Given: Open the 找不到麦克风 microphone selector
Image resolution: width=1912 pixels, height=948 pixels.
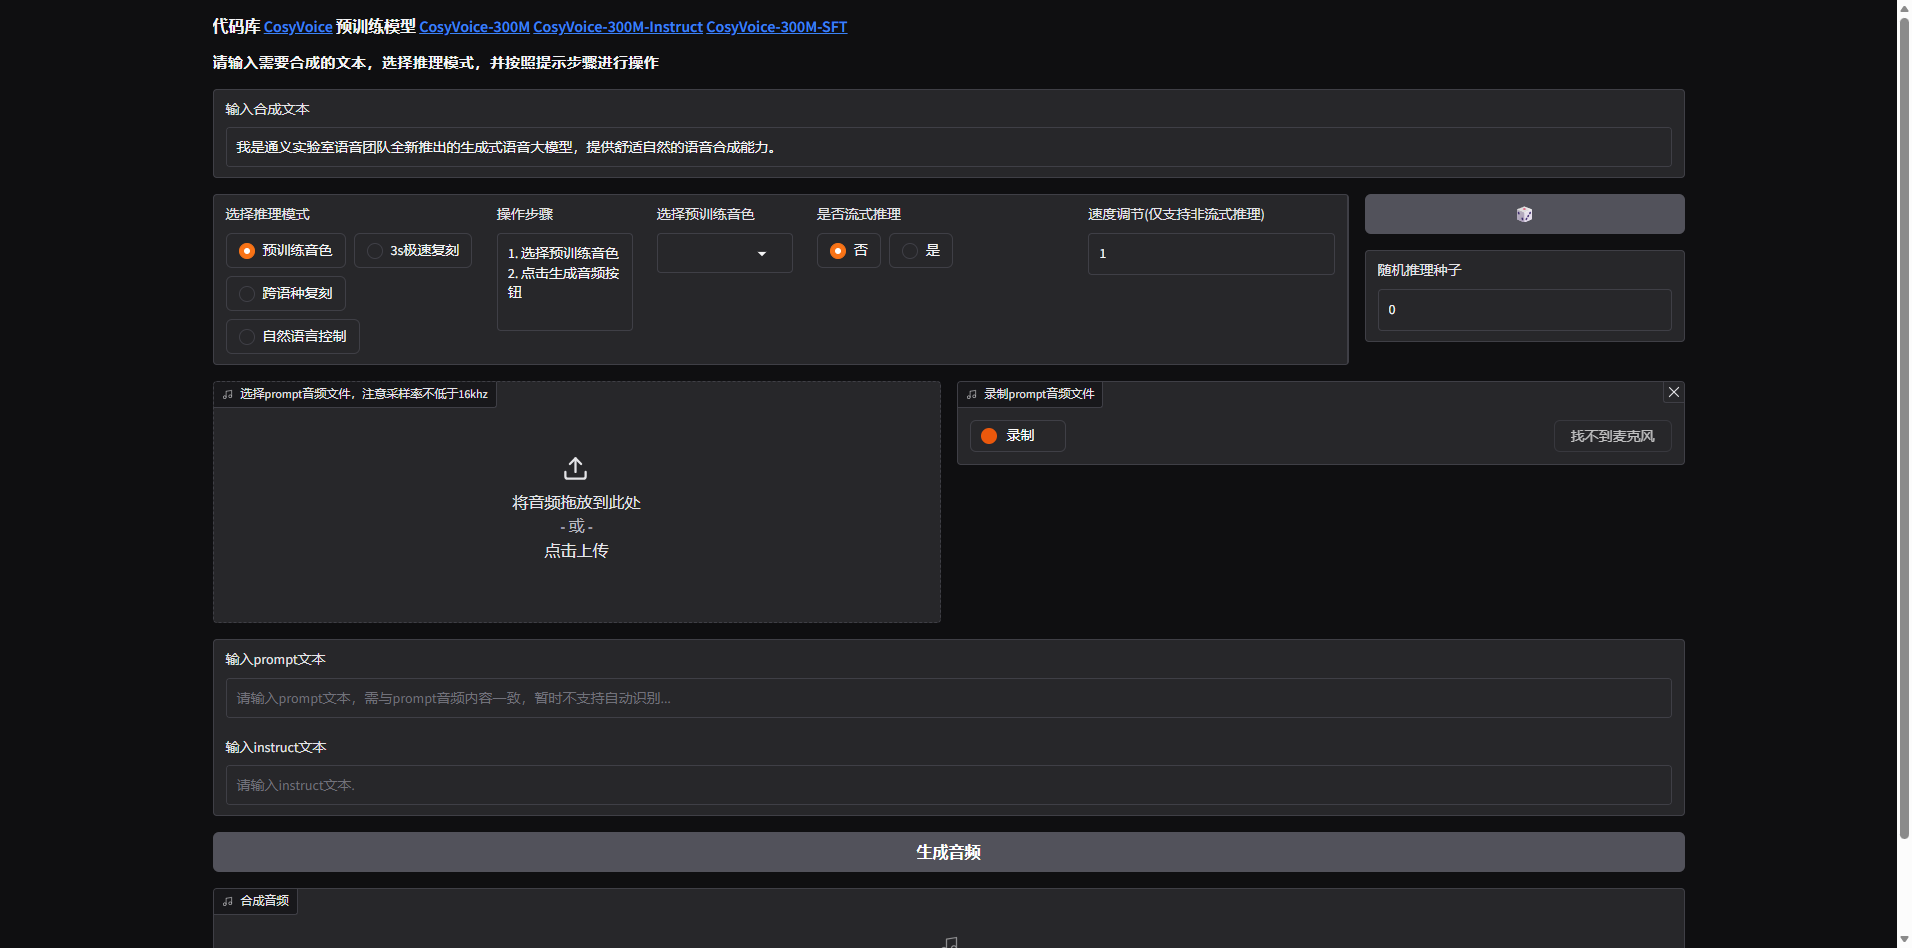Looking at the screenshot, I should tap(1611, 436).
